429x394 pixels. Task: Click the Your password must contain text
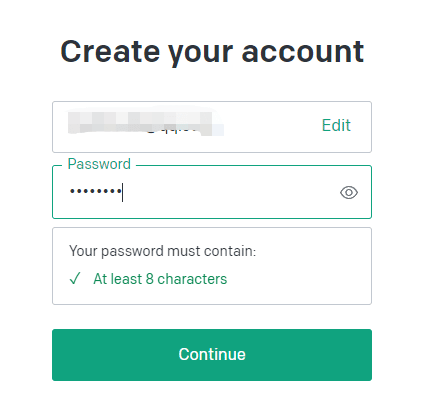(x=163, y=251)
